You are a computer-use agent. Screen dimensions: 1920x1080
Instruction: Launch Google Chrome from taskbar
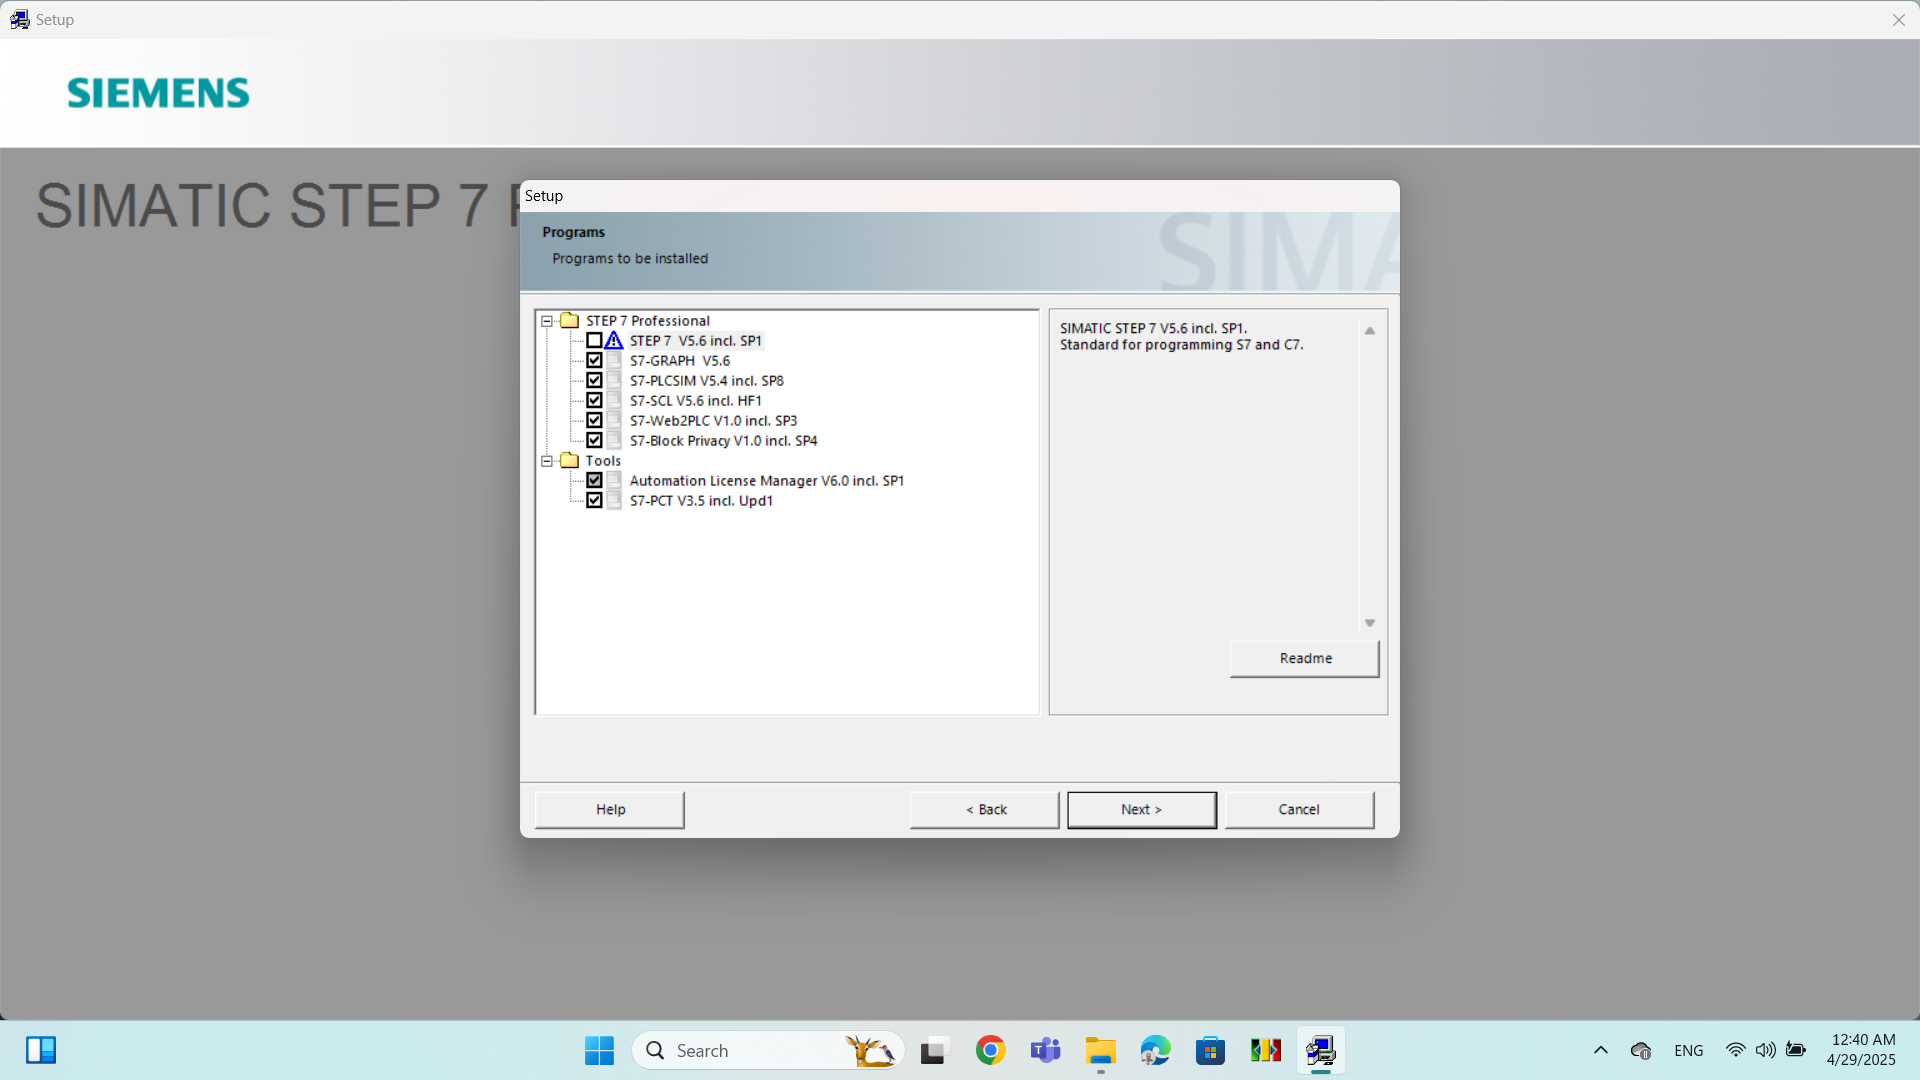(x=990, y=1051)
